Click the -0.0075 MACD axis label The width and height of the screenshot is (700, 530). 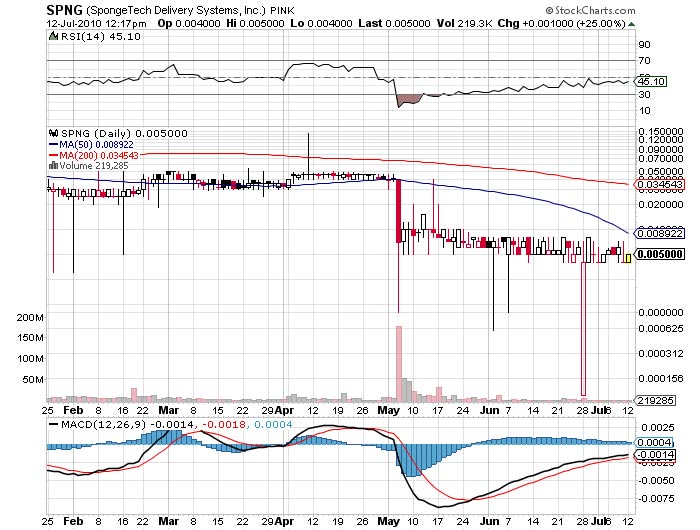[x=656, y=498]
